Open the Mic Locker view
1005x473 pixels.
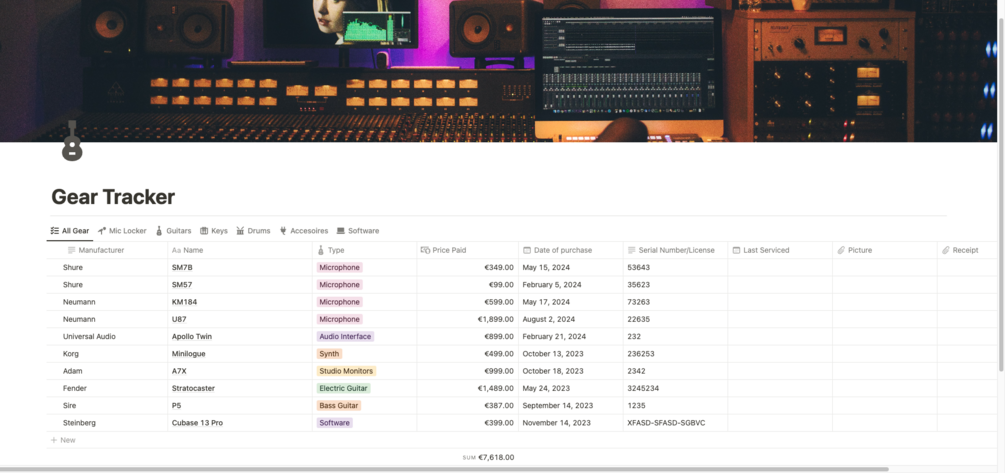(122, 231)
